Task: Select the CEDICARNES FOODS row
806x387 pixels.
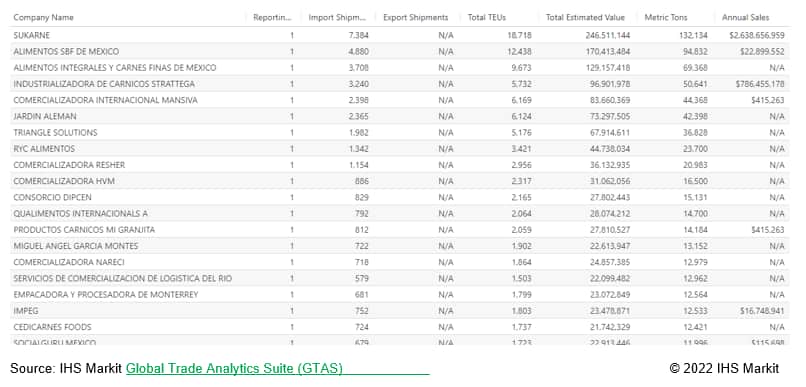Action: (x=399, y=327)
